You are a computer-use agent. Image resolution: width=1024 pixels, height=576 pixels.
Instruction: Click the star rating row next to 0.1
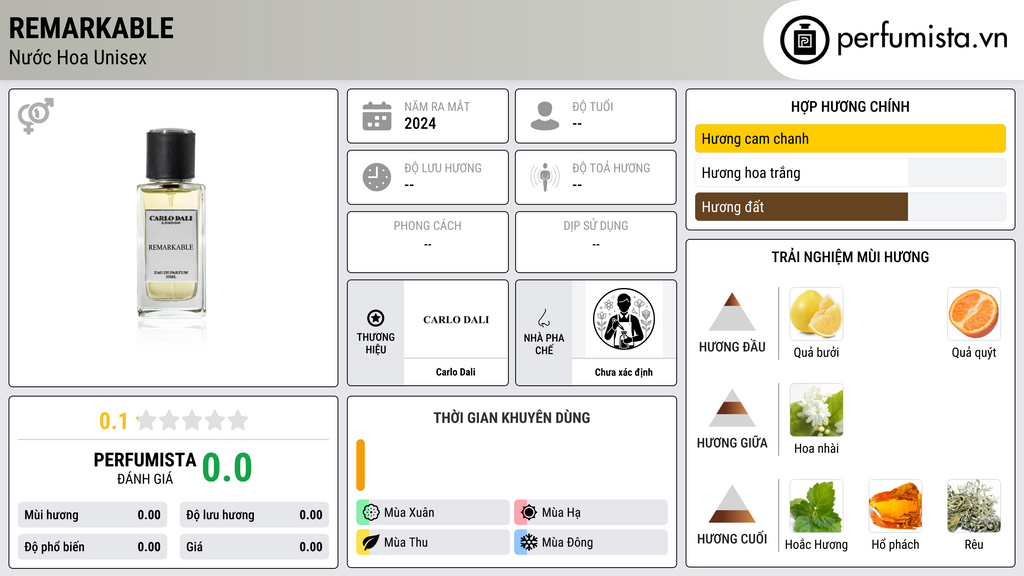(x=192, y=420)
